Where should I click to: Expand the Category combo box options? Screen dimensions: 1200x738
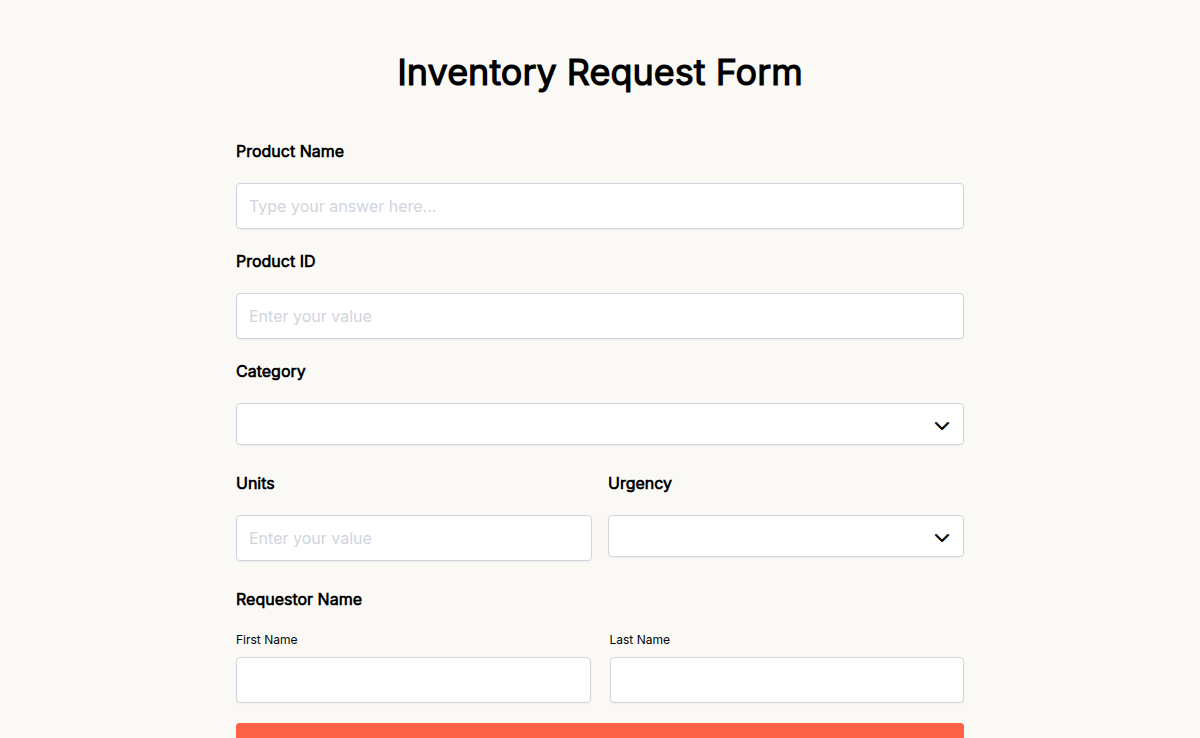[x=600, y=424]
